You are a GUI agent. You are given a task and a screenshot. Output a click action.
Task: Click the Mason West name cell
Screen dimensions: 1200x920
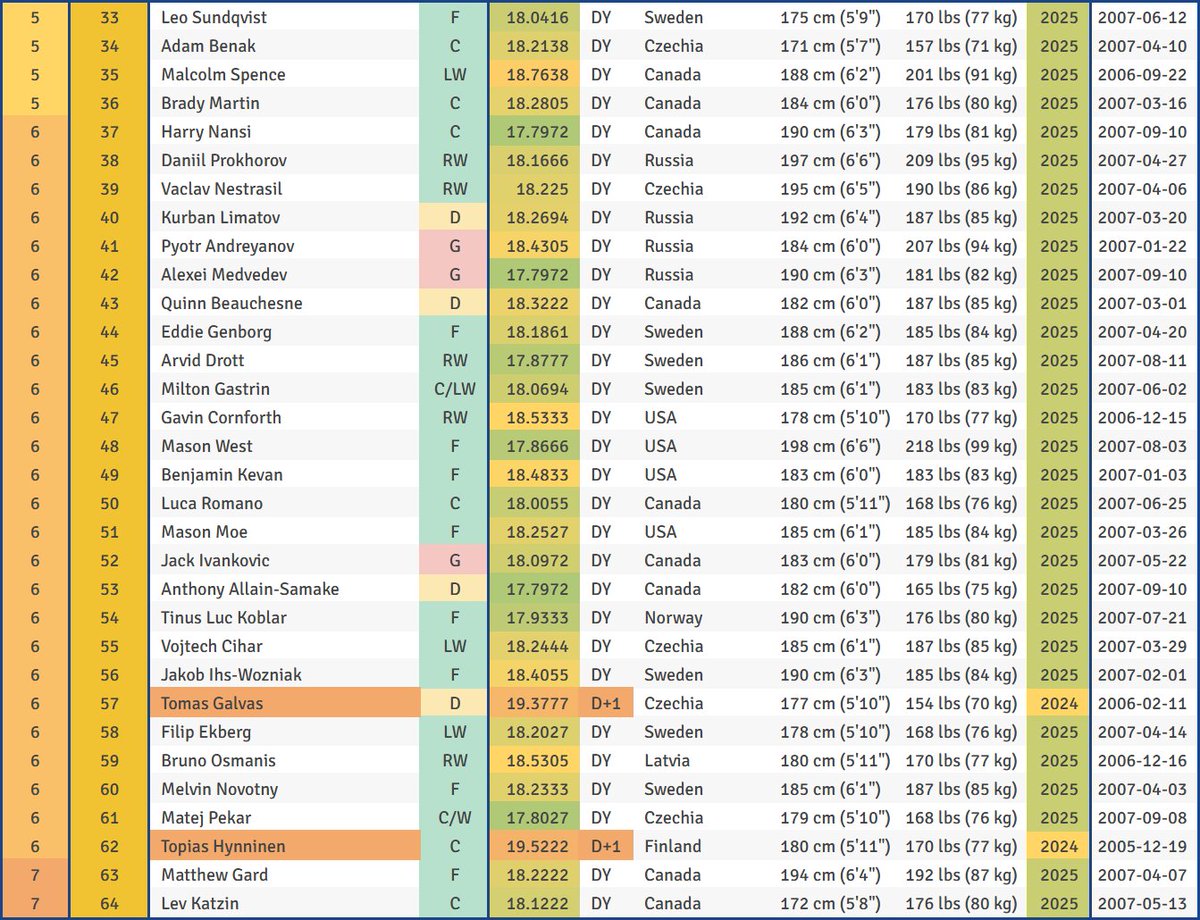pyautogui.click(x=284, y=446)
